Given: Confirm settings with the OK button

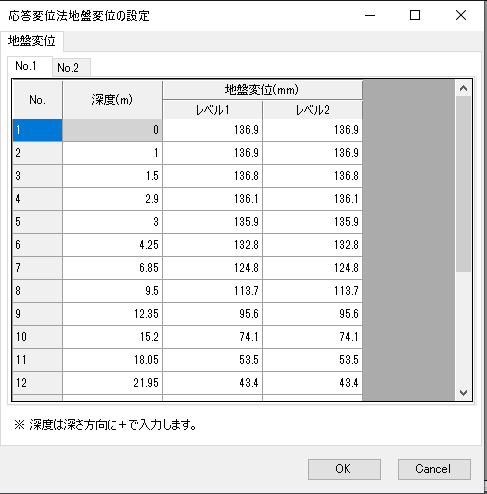Looking at the screenshot, I should pos(344,469).
